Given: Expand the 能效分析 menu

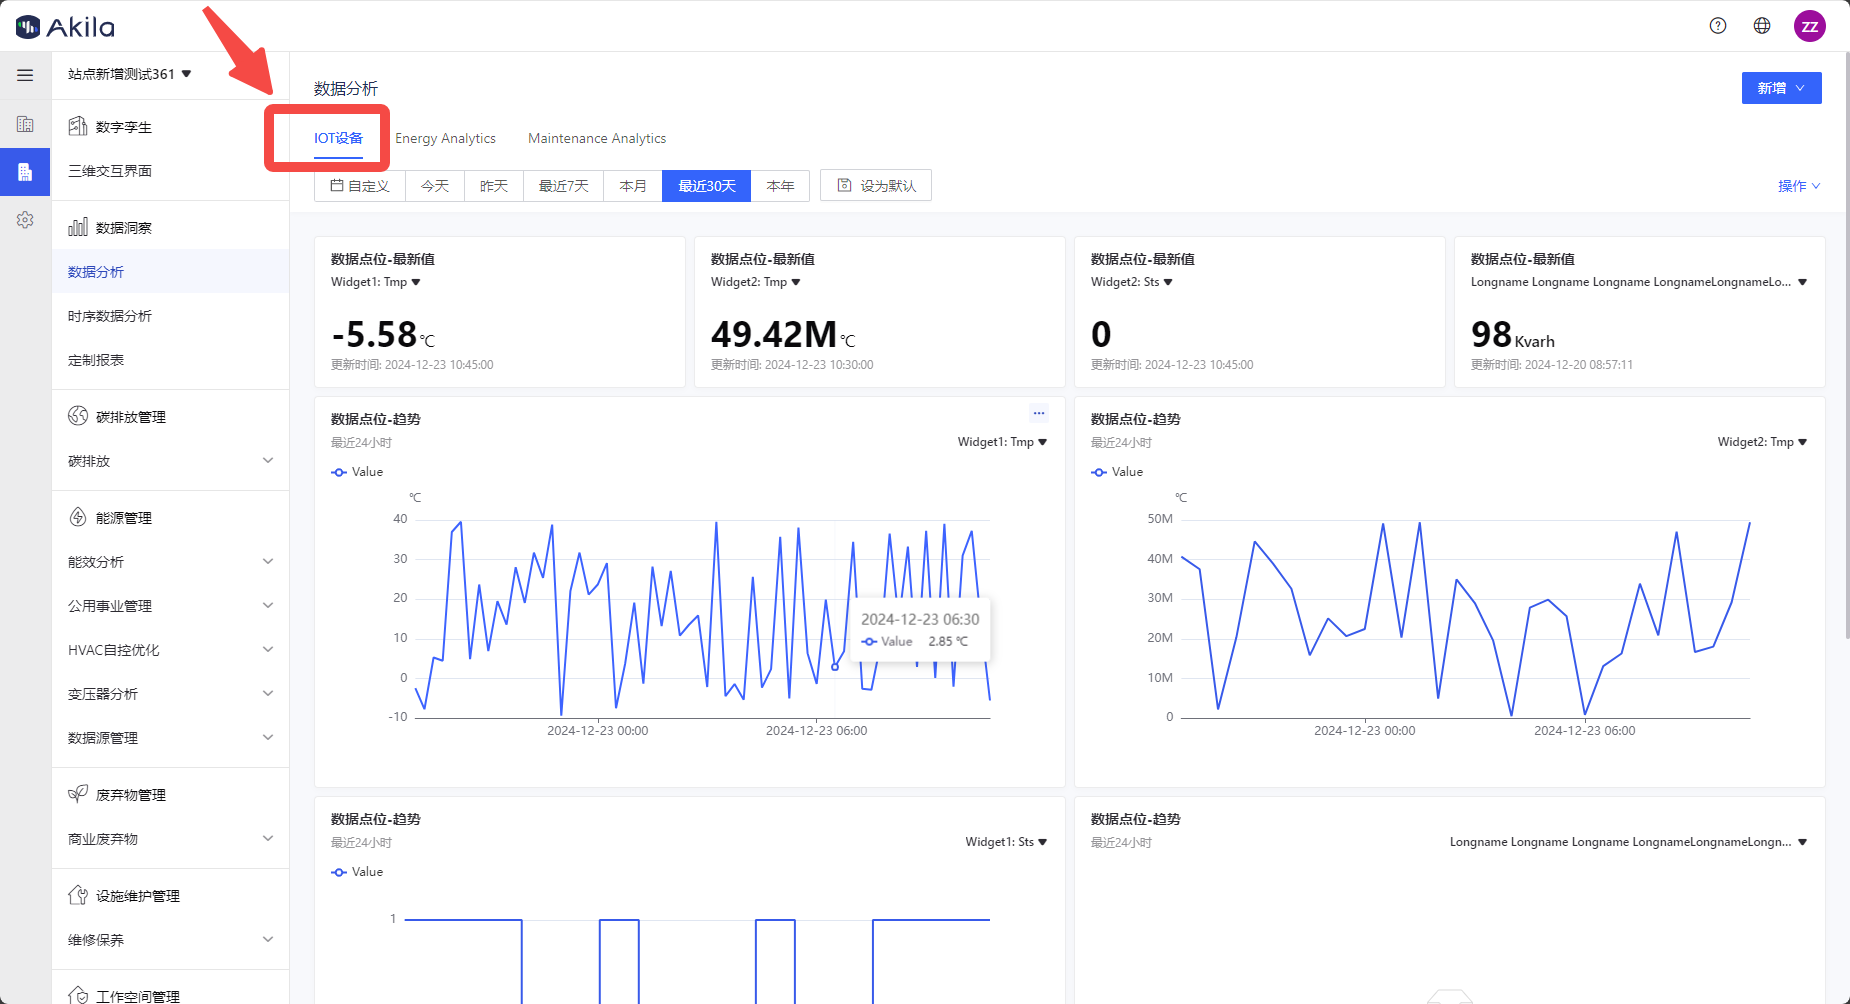Looking at the screenshot, I should point(170,562).
